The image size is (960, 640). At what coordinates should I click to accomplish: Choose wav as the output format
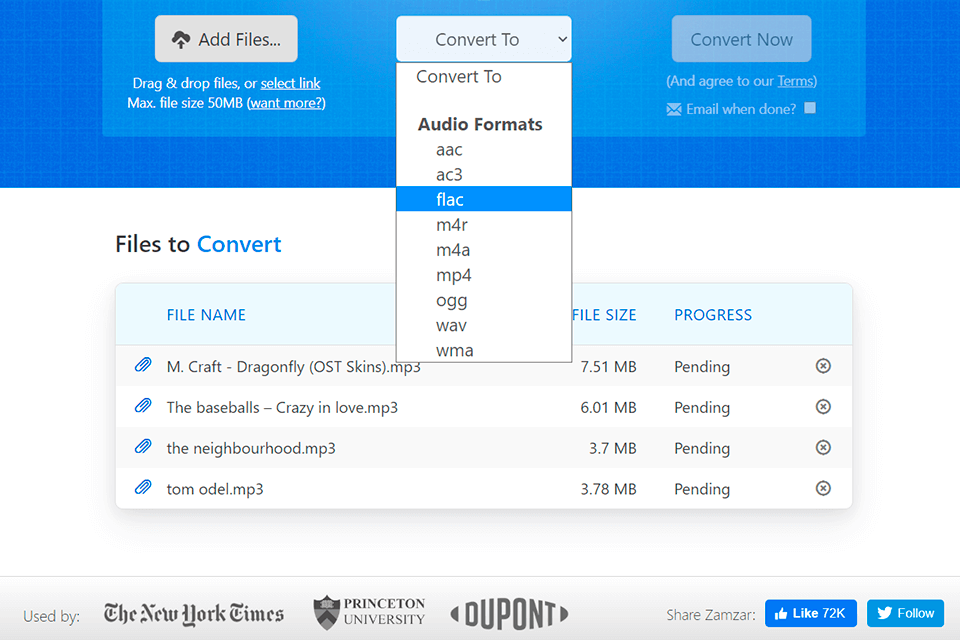[450, 325]
